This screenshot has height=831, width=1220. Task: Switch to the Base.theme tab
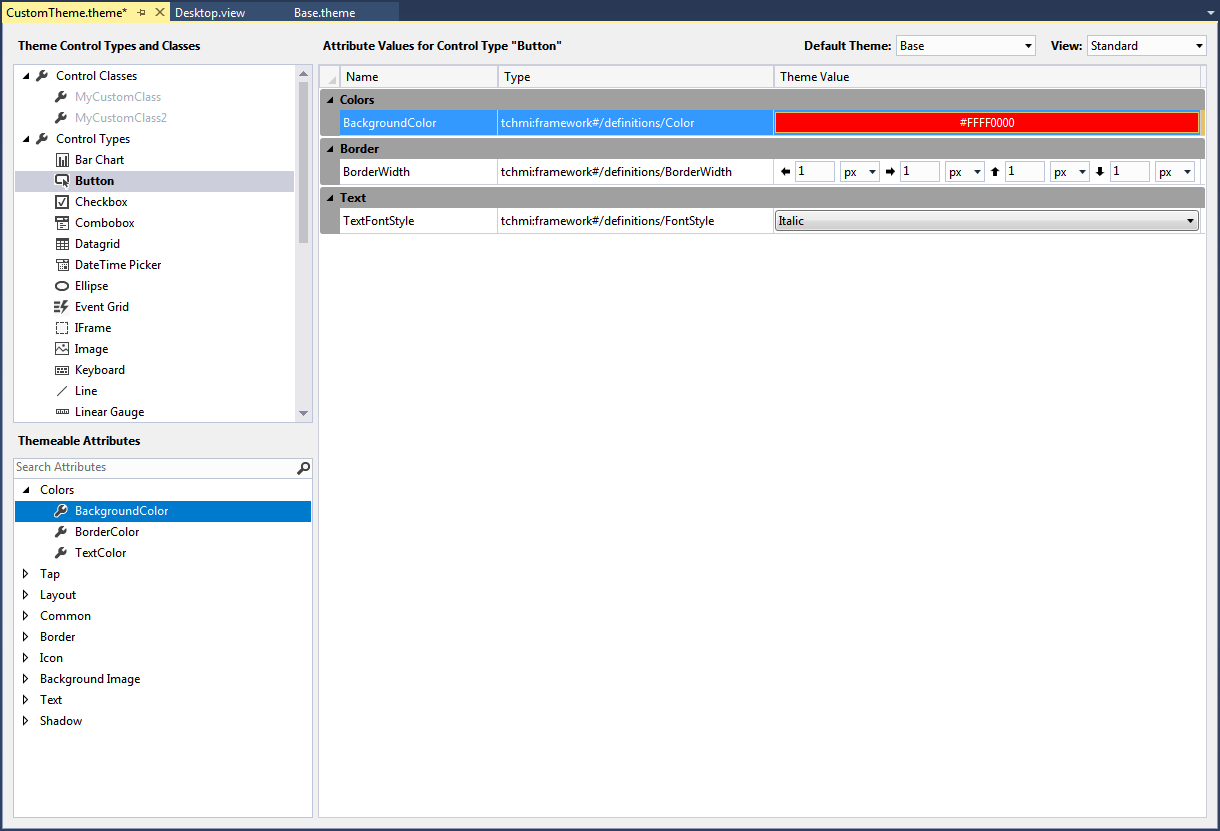click(325, 12)
